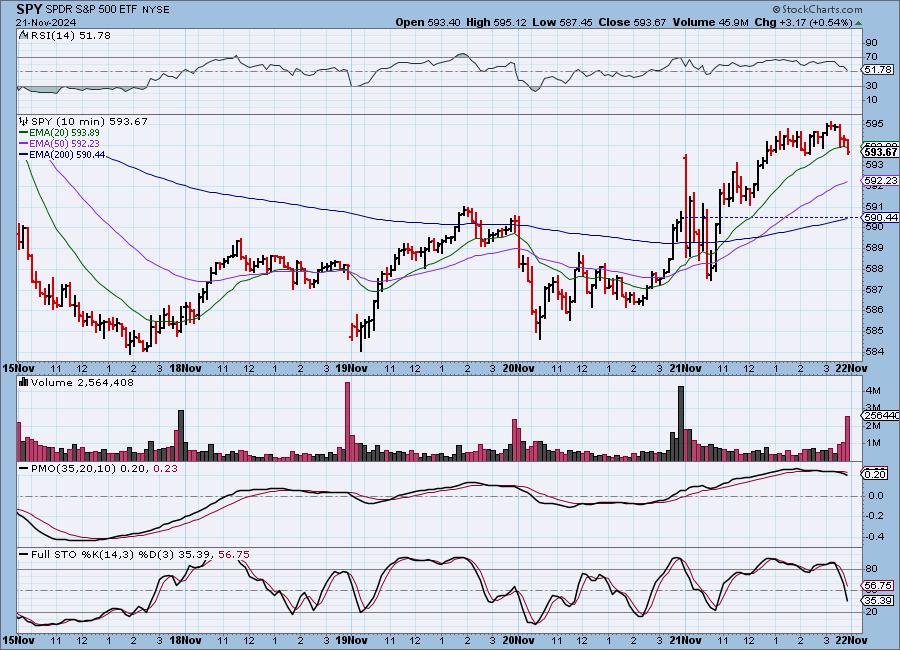This screenshot has width=900, height=650.
Task: Click the black PMO legend line marker
Action: (24, 469)
